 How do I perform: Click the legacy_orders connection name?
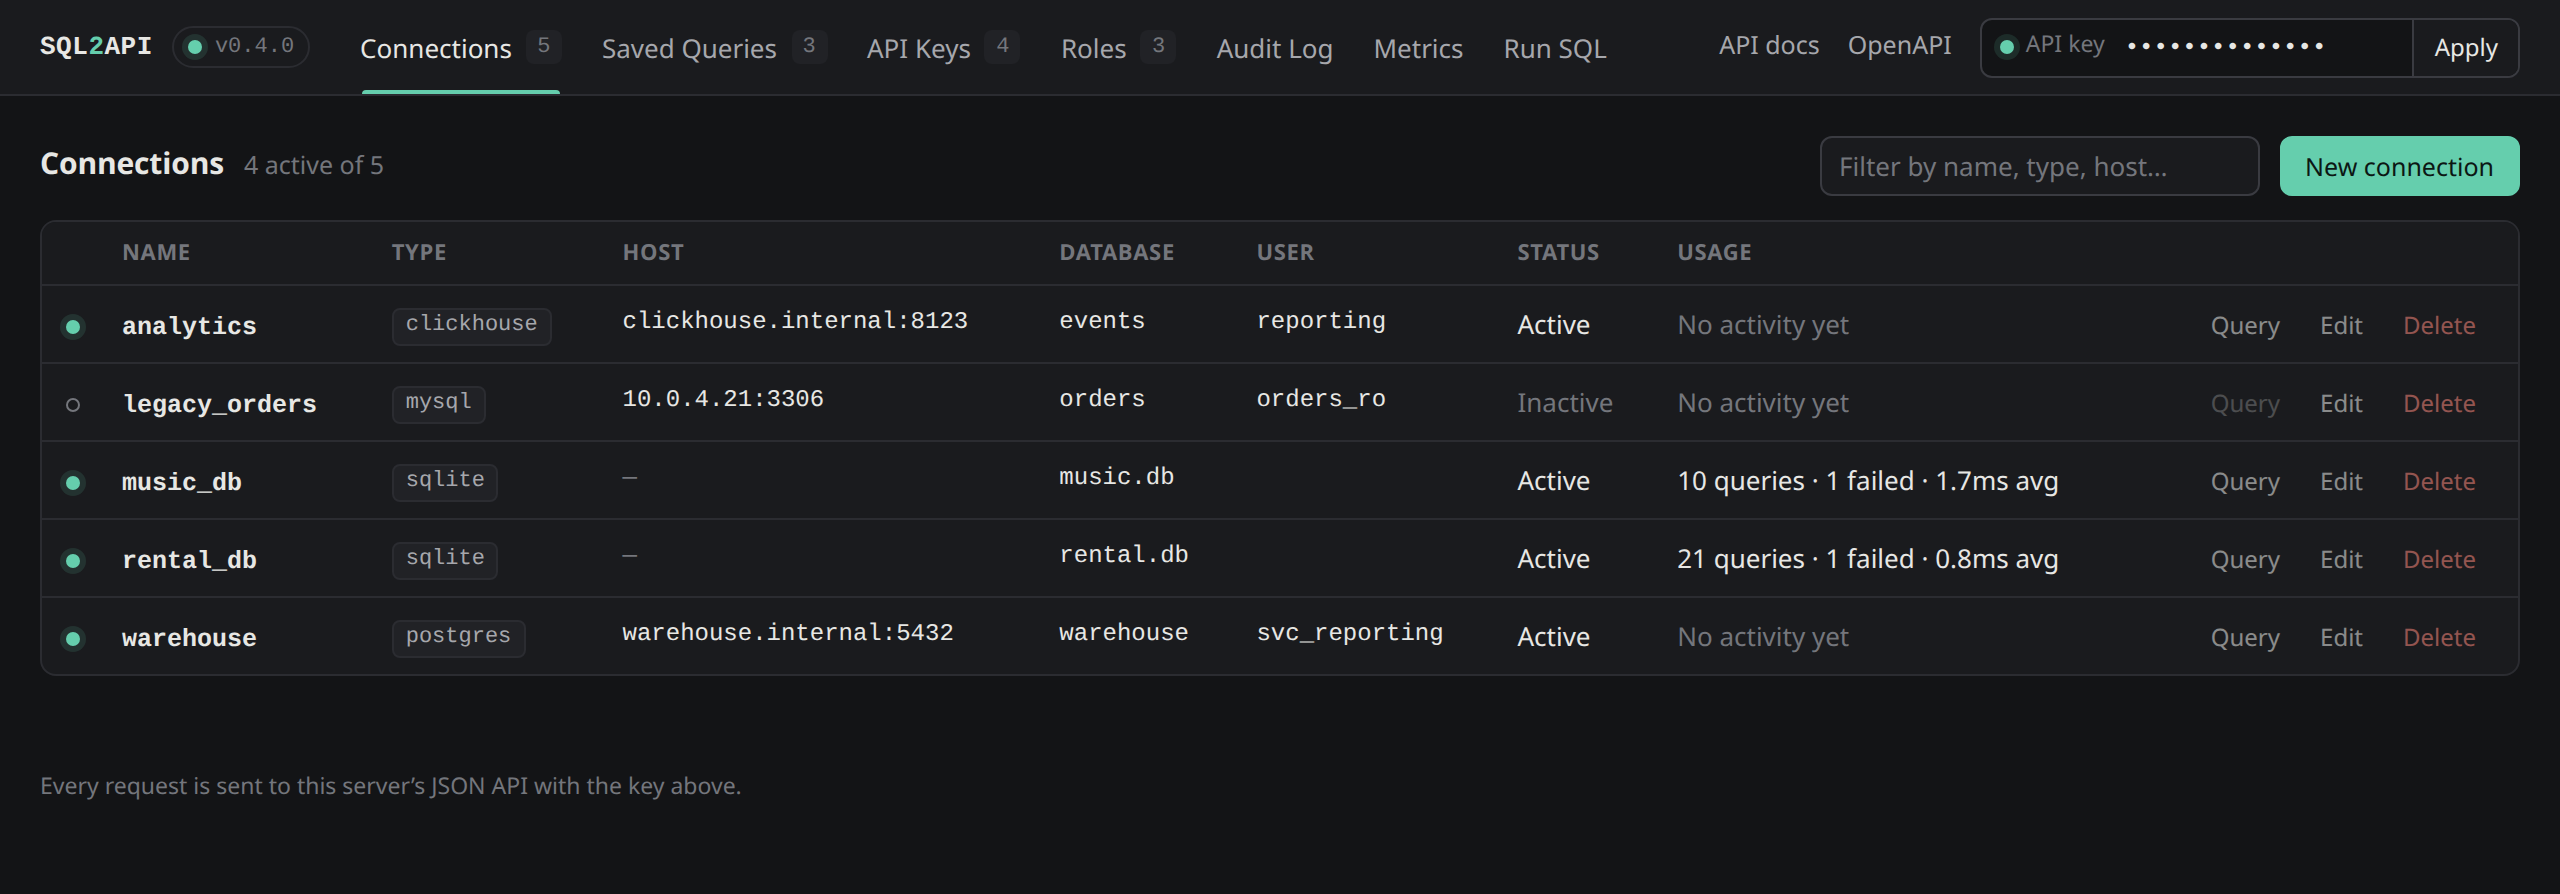point(219,405)
